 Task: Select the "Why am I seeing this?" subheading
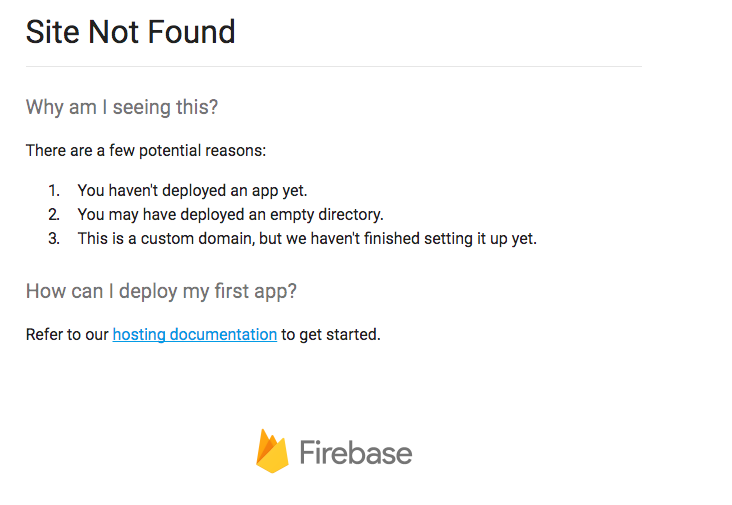pyautogui.click(x=121, y=107)
